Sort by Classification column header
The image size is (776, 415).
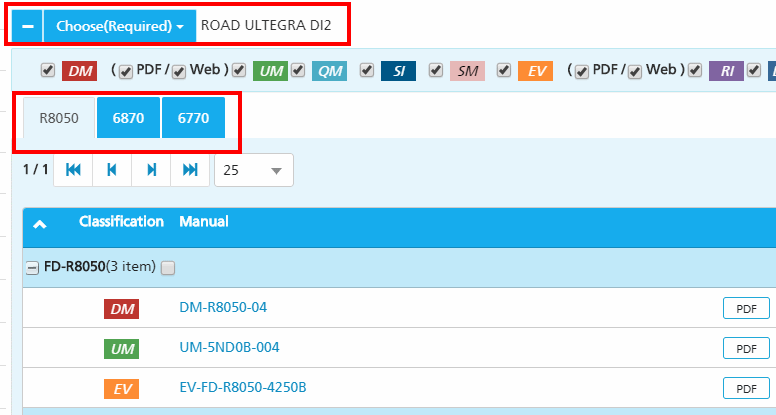[121, 221]
